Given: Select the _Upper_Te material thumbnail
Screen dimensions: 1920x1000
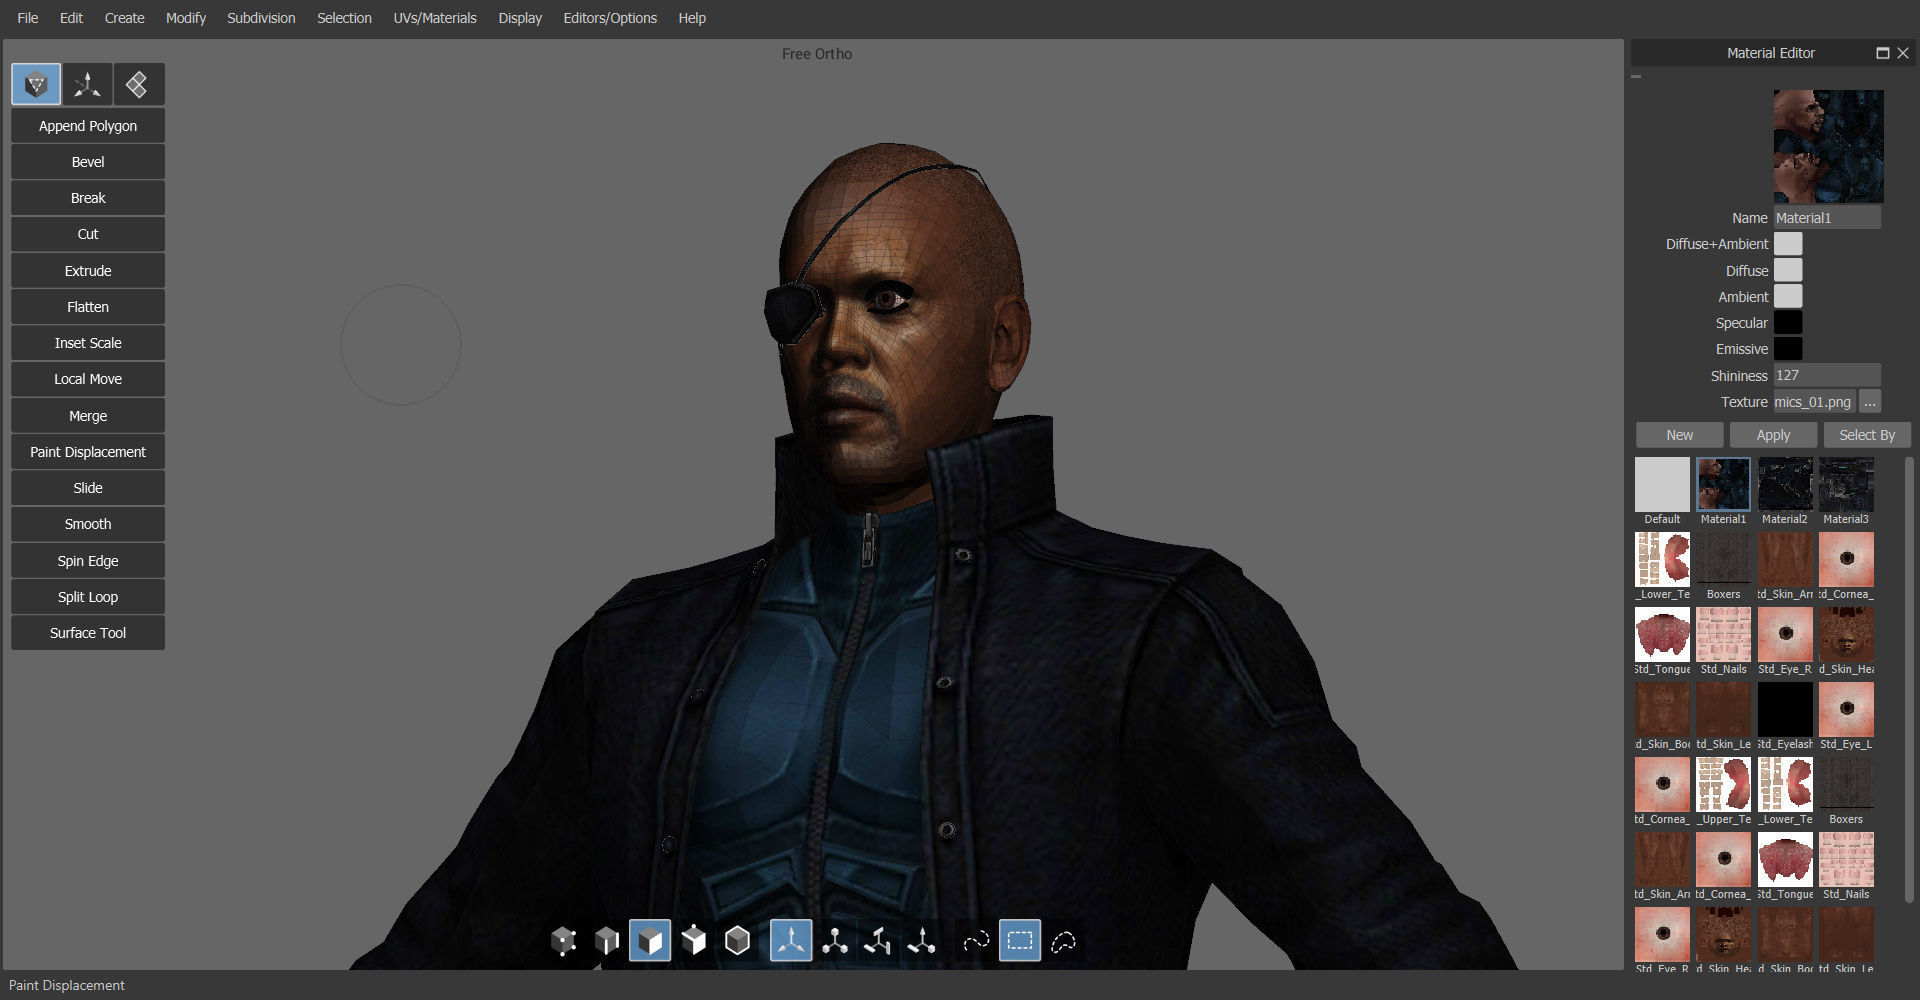Looking at the screenshot, I should pos(1723,784).
